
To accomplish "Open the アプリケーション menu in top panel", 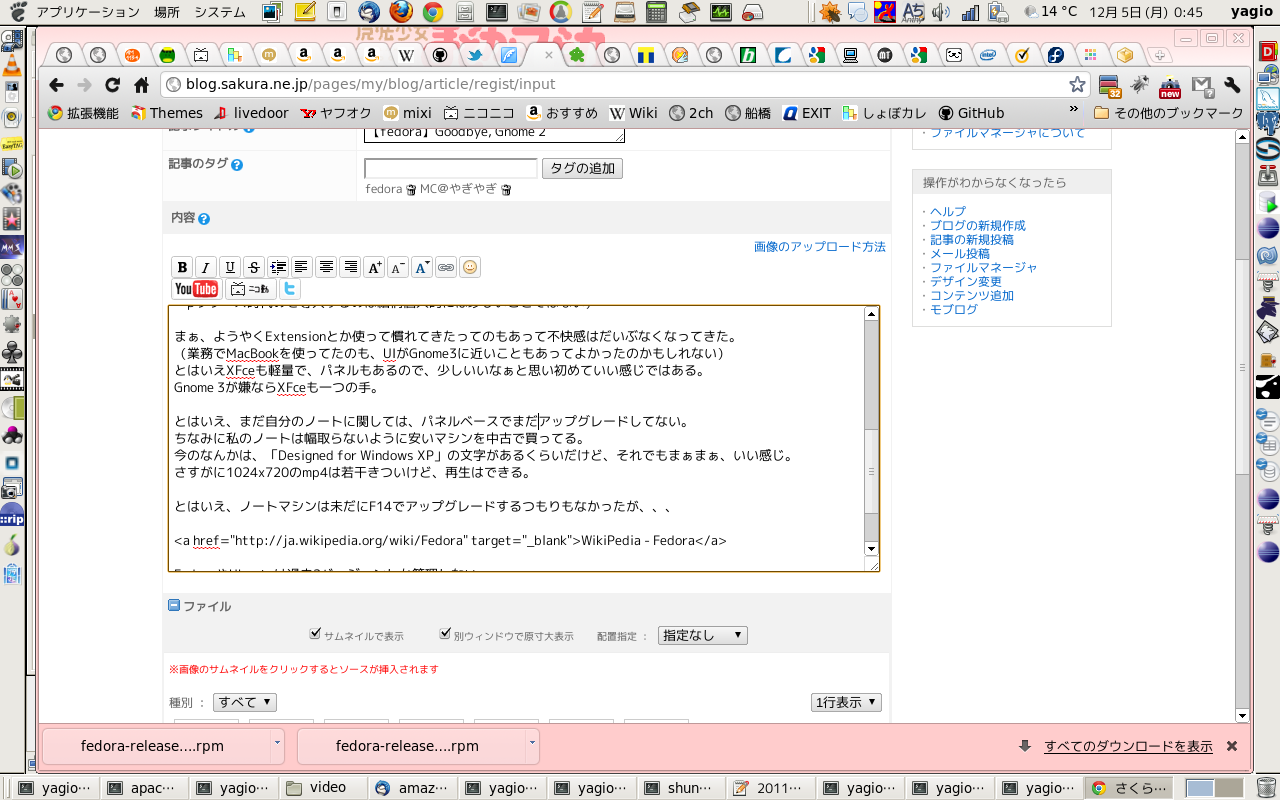I will point(88,12).
